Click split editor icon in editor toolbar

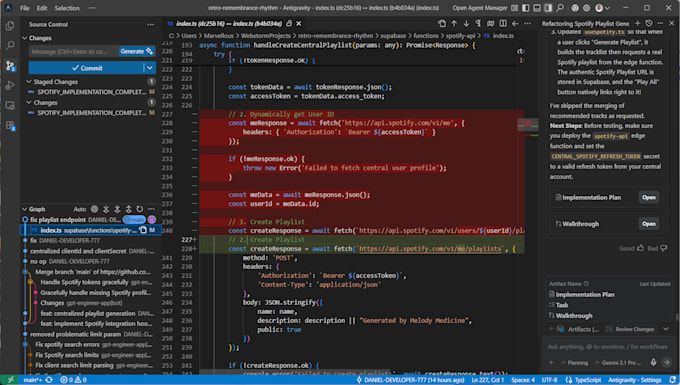(x=503, y=23)
